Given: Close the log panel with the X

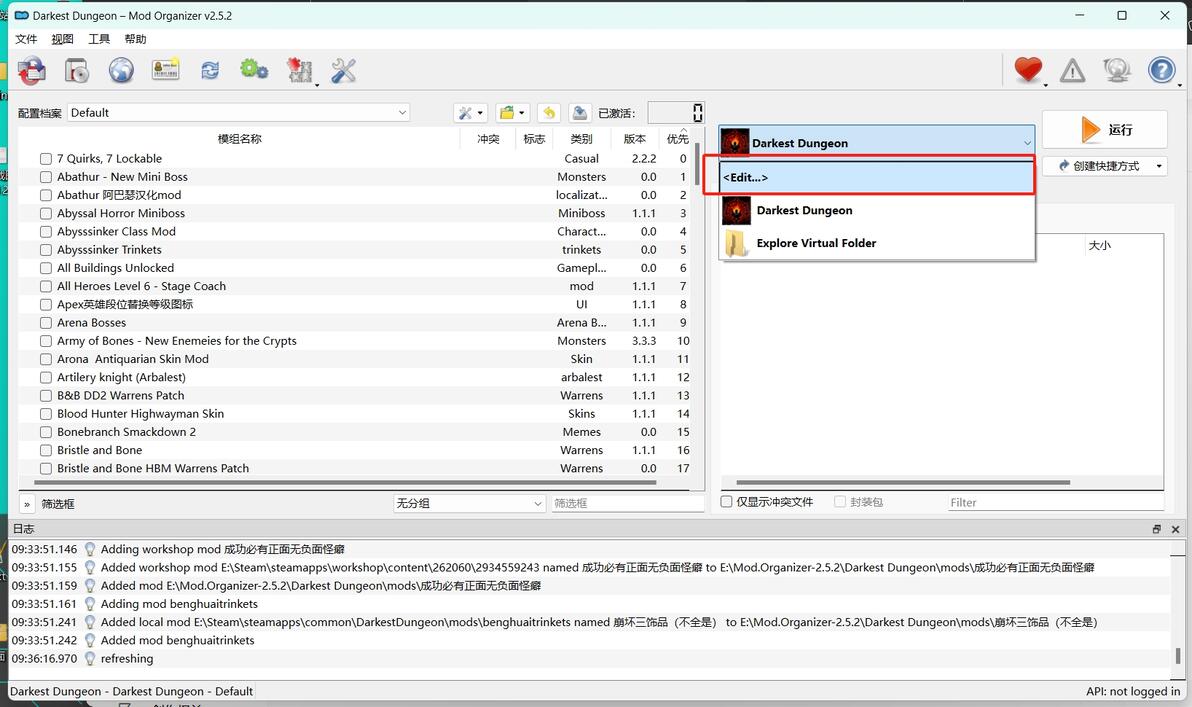Looking at the screenshot, I should [x=1175, y=529].
